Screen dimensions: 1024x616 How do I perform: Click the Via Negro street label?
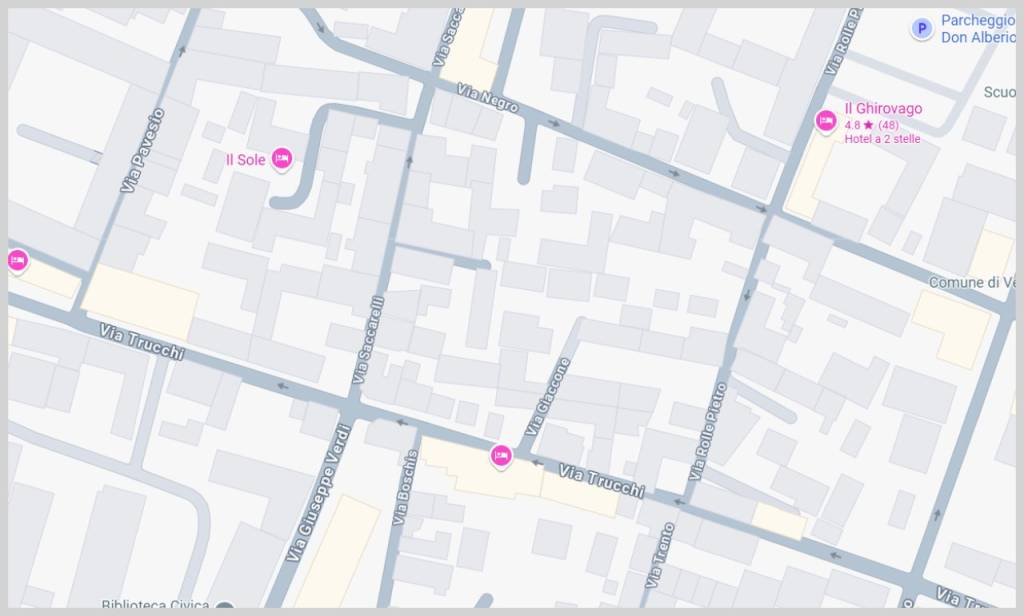coord(488,98)
